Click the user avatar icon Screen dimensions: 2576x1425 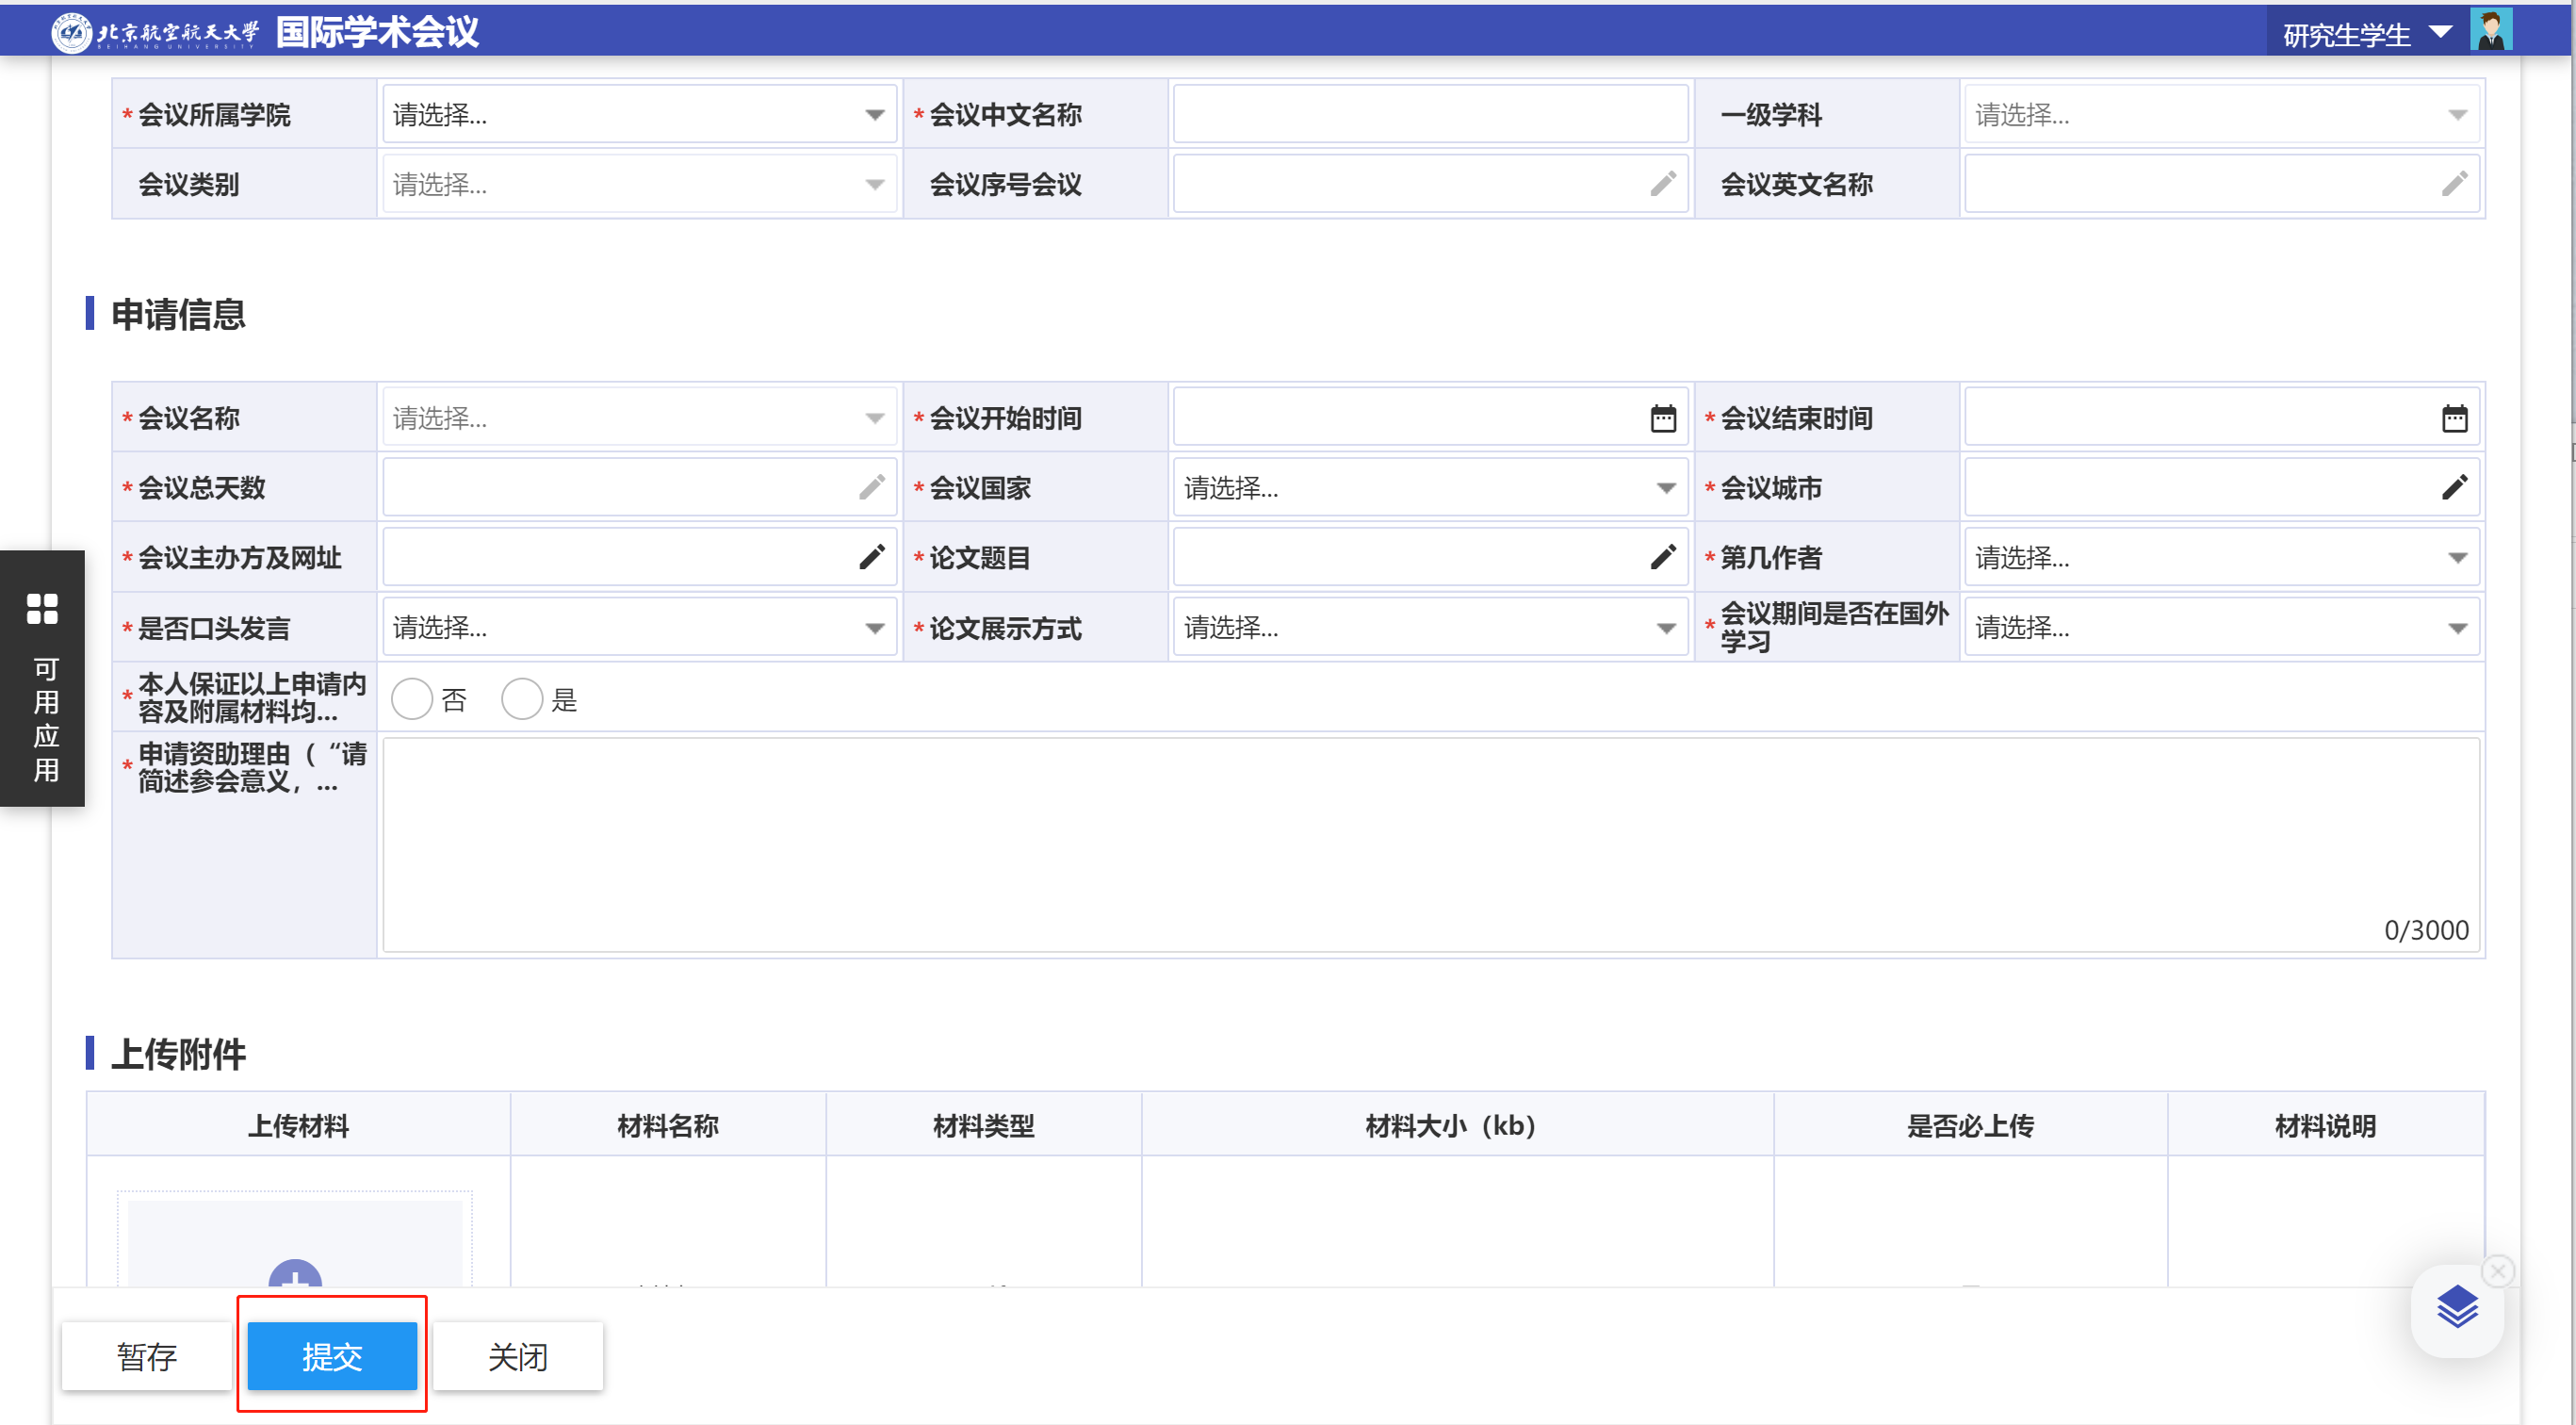2490,31
